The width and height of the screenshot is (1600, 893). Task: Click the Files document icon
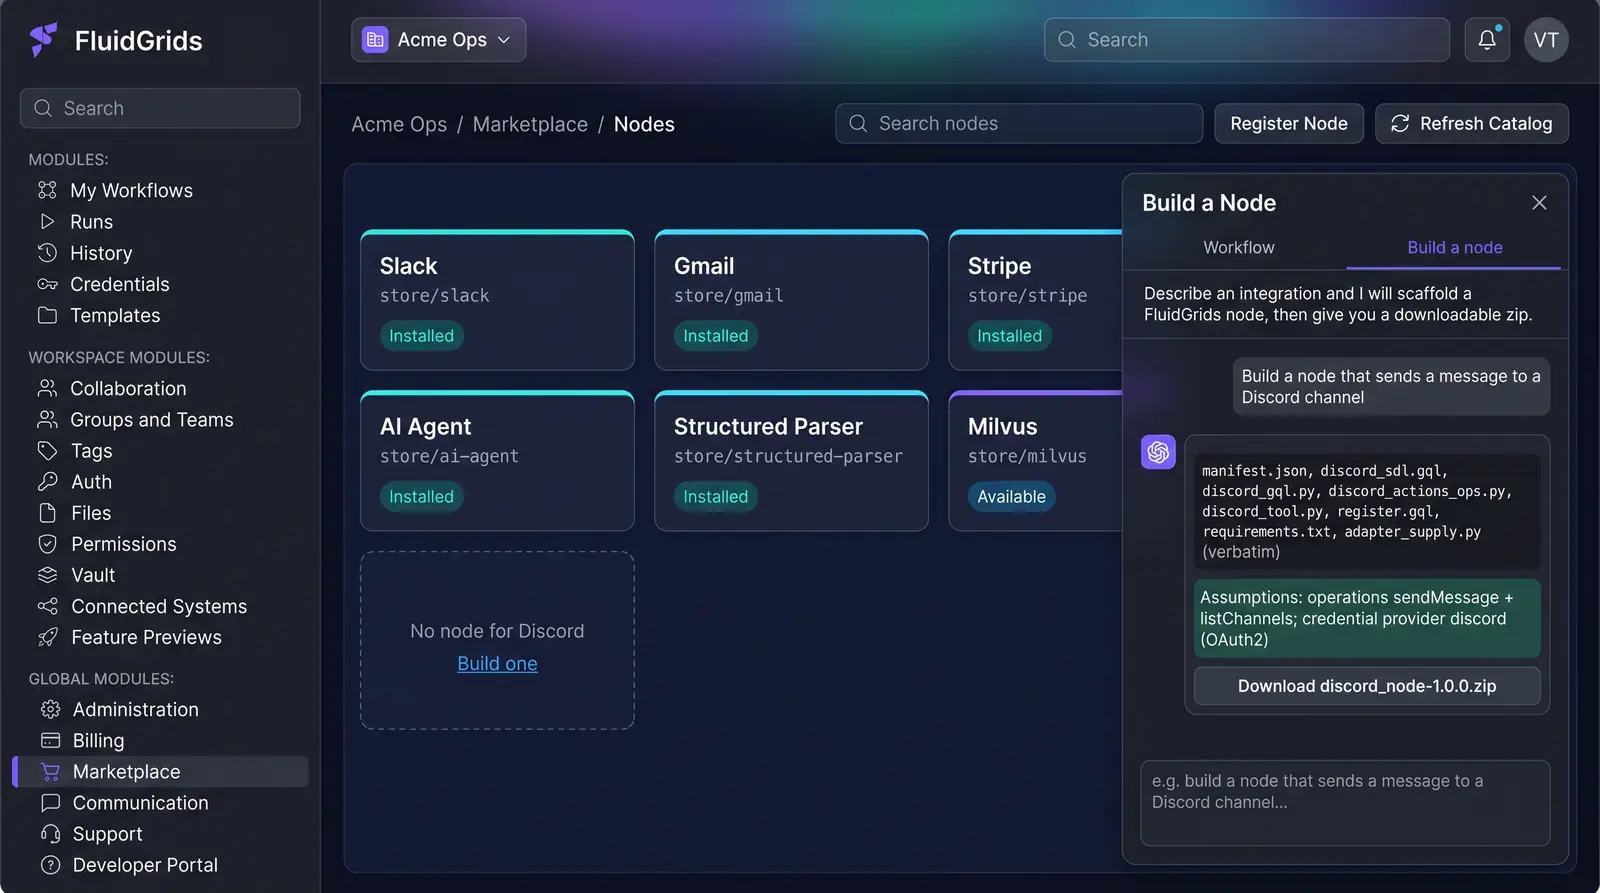[47, 513]
